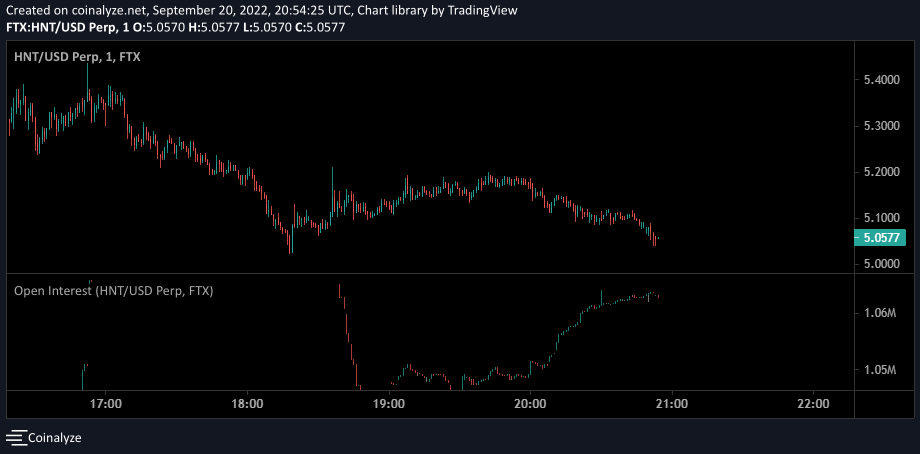Image resolution: width=920 pixels, height=454 pixels.
Task: Click the Created on coinalyze.net header line
Action: [x=262, y=10]
